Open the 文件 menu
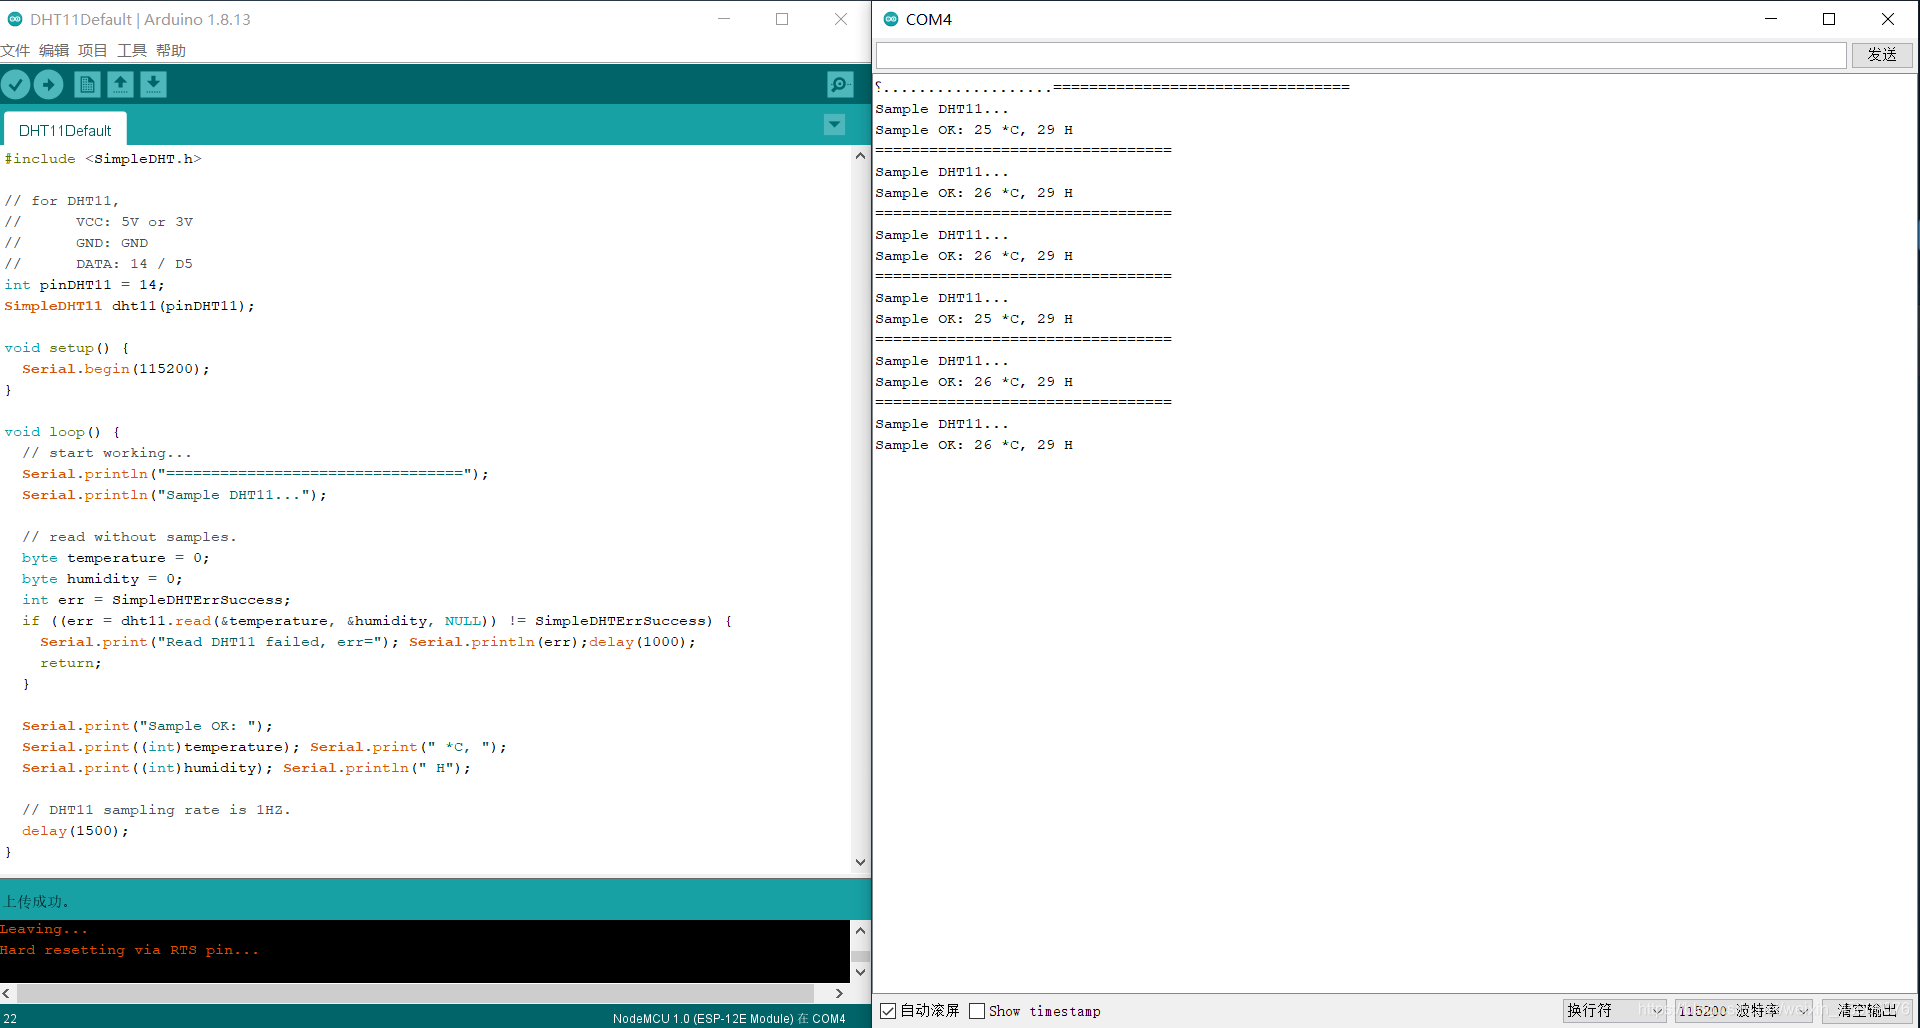This screenshot has height=1028, width=1920. pos(15,50)
